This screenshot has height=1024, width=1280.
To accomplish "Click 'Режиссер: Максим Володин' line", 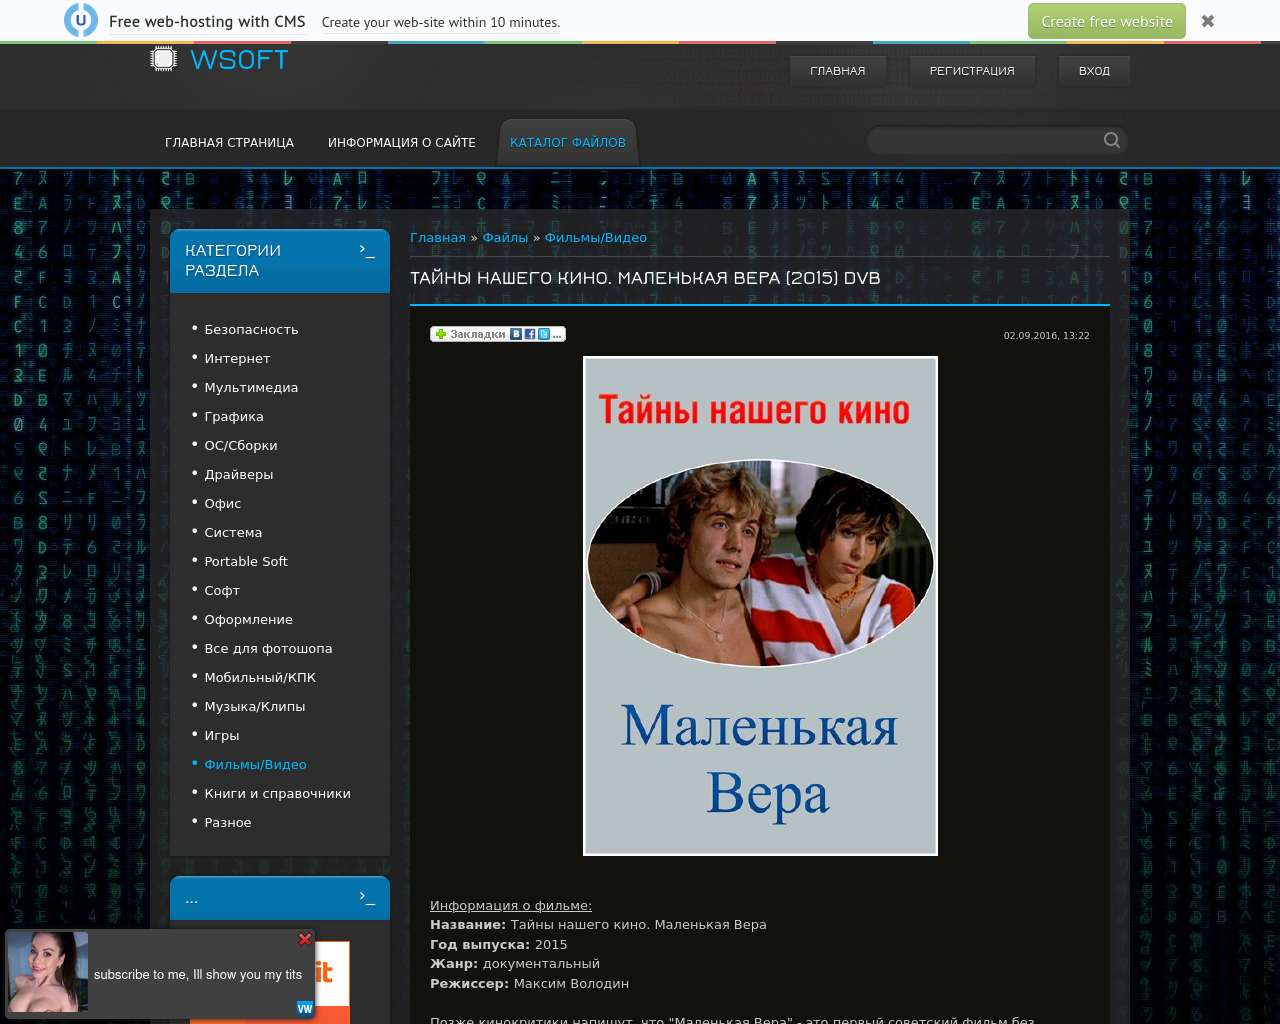I will click(530, 984).
